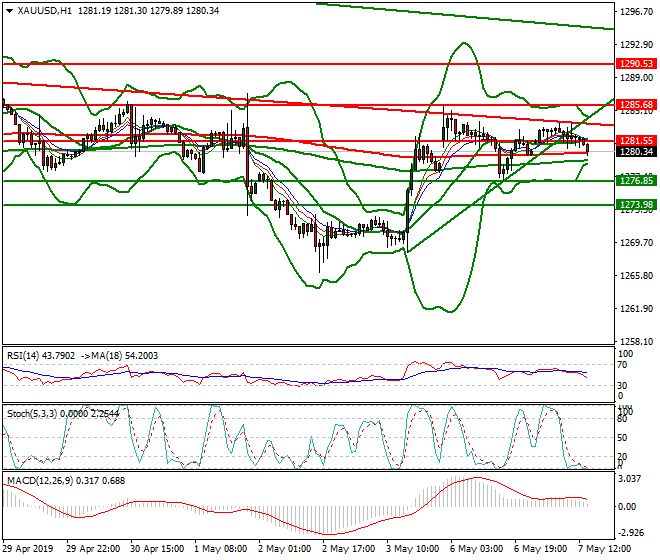The width and height of the screenshot is (660, 560).
Task: Click the 1290.53 red price label
Action: point(636,64)
